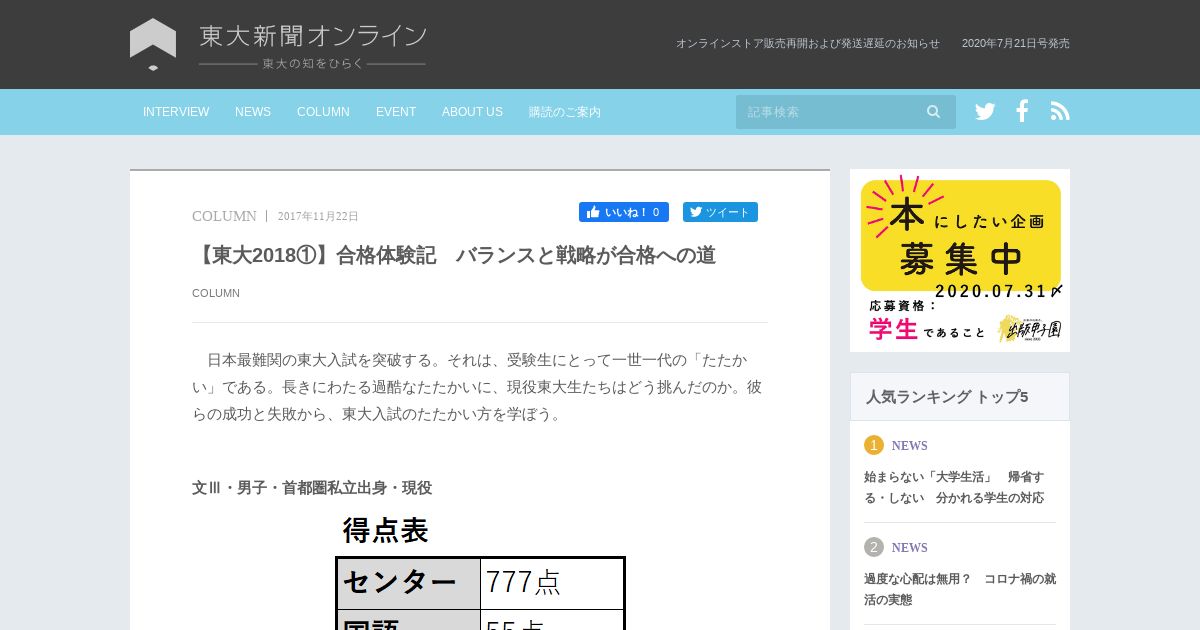Screen dimensions: 1200x630
Task: Open the 本にしたい企画 募集中 banner
Action: (960, 260)
